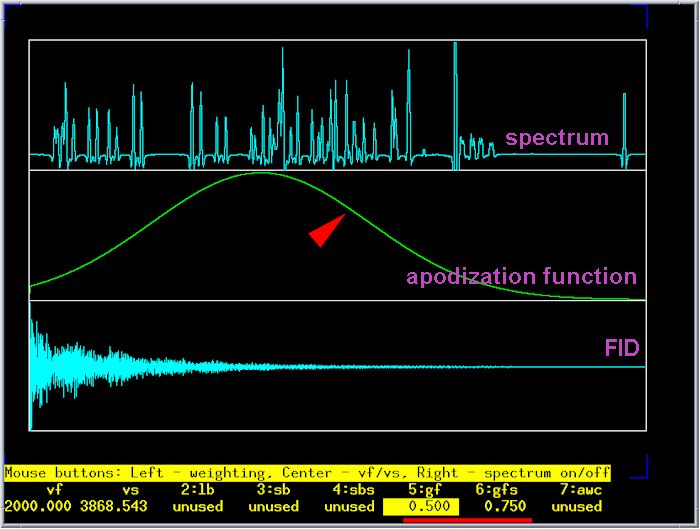Click inside the spectrum display panel
Image resolution: width=700 pixels, height=529 pixels.
pyautogui.click(x=338, y=105)
